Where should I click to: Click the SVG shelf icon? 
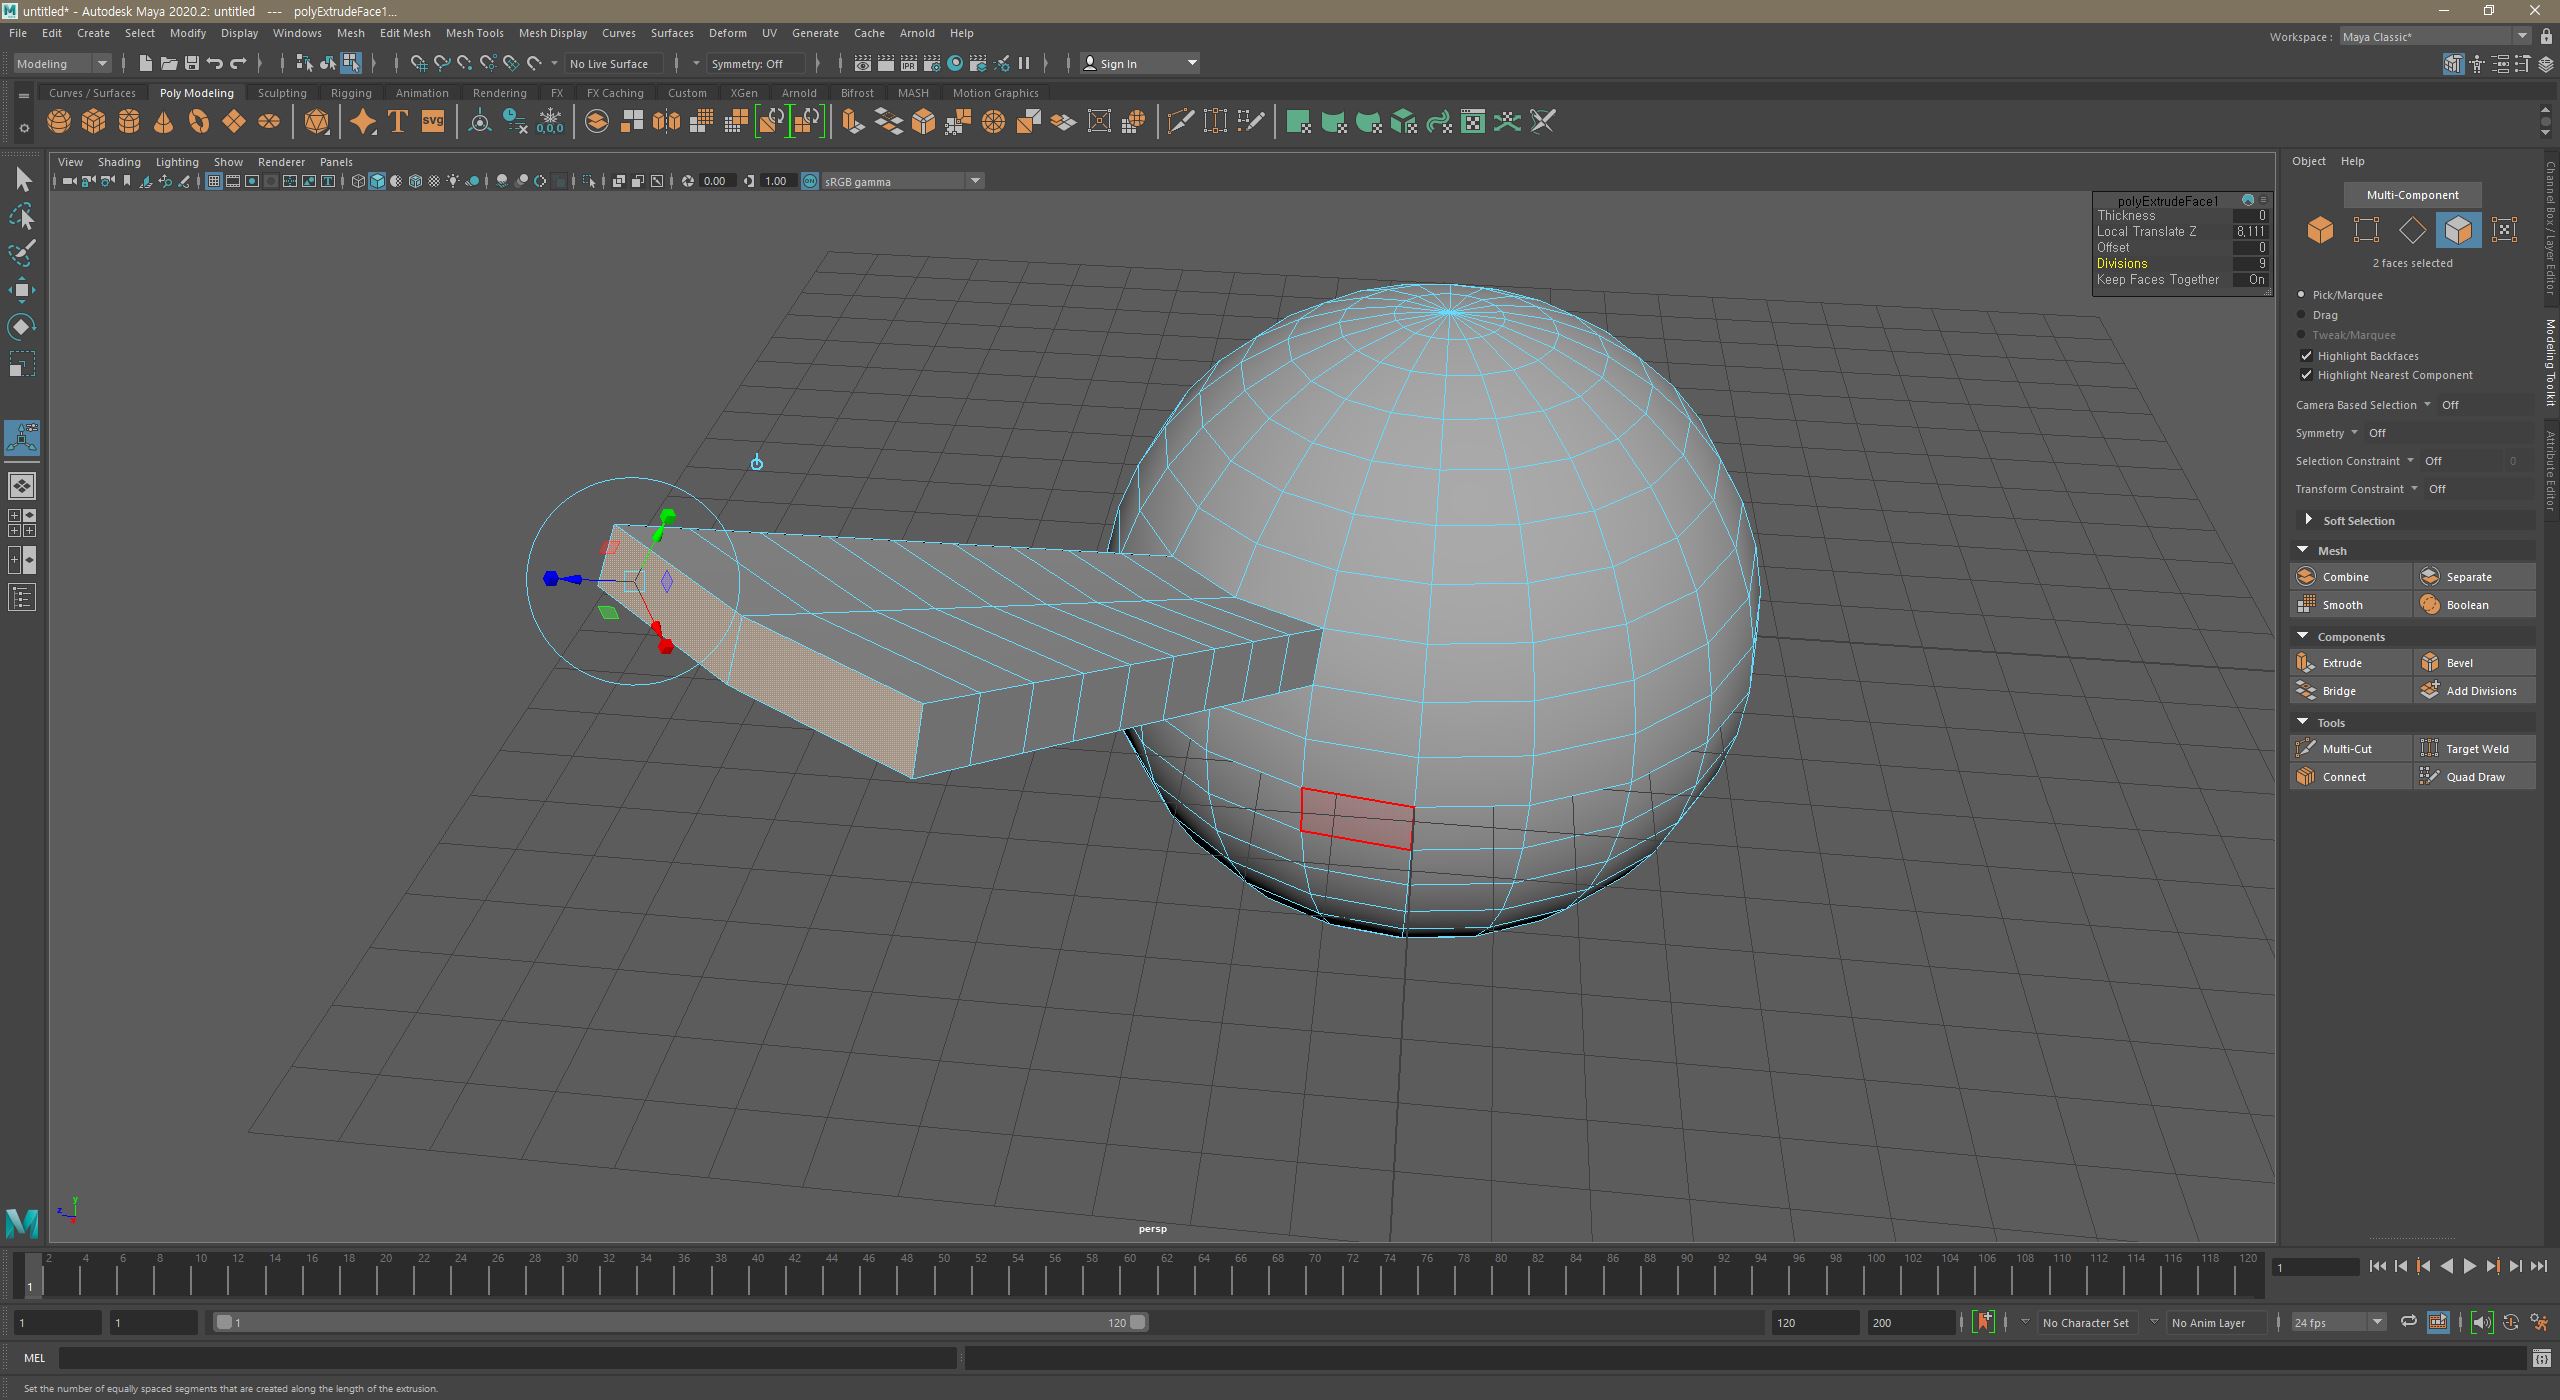pos(432,122)
